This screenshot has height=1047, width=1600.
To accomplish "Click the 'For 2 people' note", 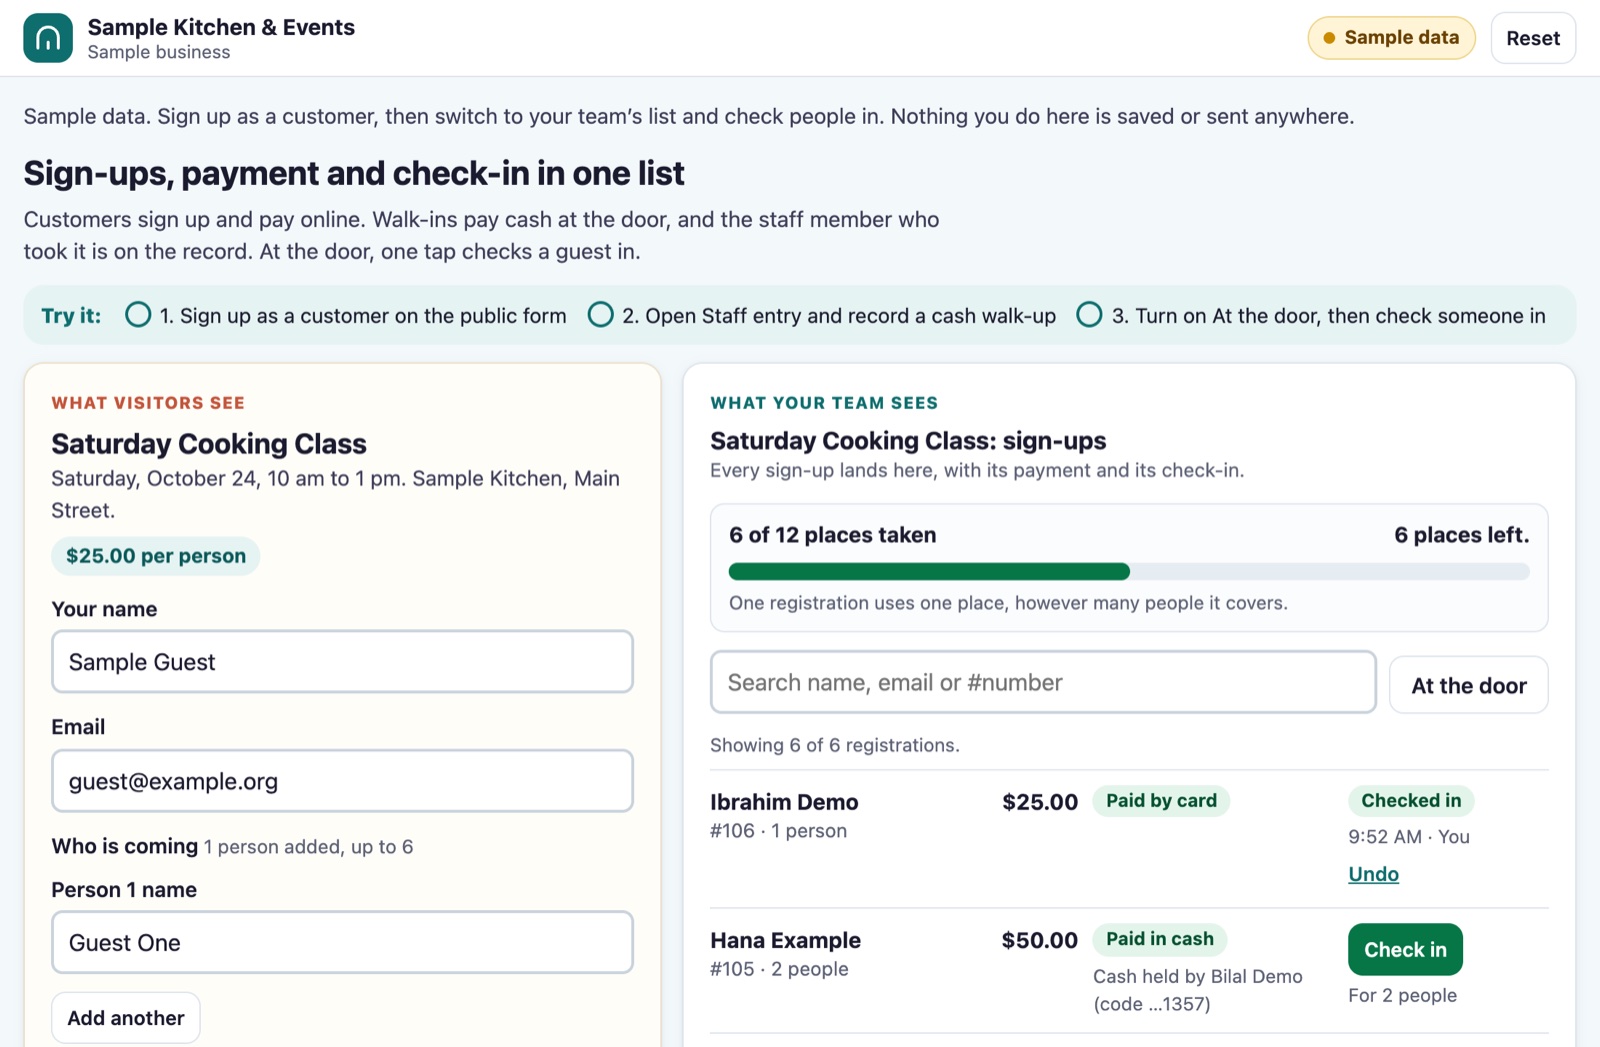I will (1402, 995).
